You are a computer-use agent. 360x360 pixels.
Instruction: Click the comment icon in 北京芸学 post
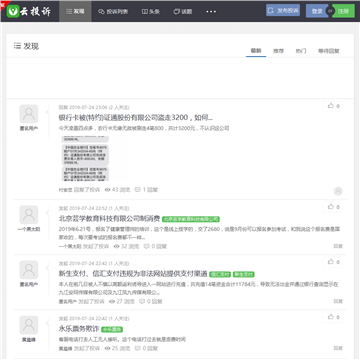point(146,246)
